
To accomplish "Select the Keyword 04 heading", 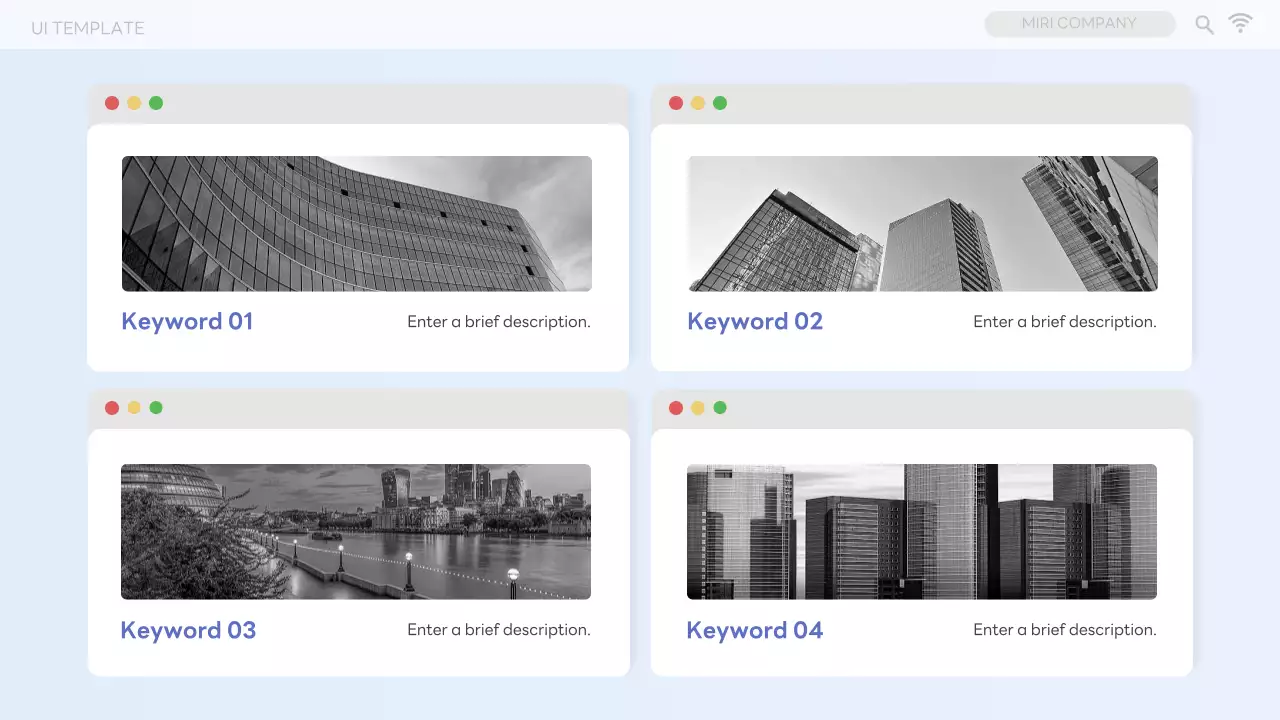I will coord(755,630).
